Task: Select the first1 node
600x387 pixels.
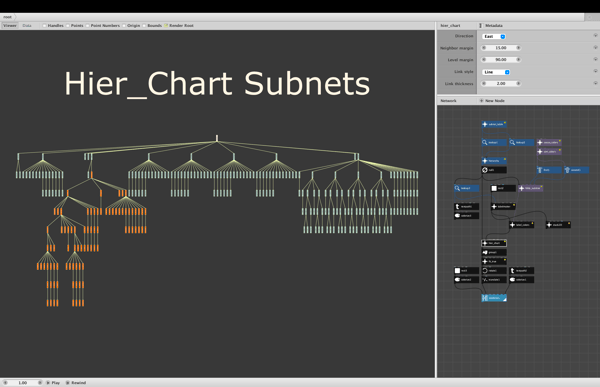Action: [549, 170]
